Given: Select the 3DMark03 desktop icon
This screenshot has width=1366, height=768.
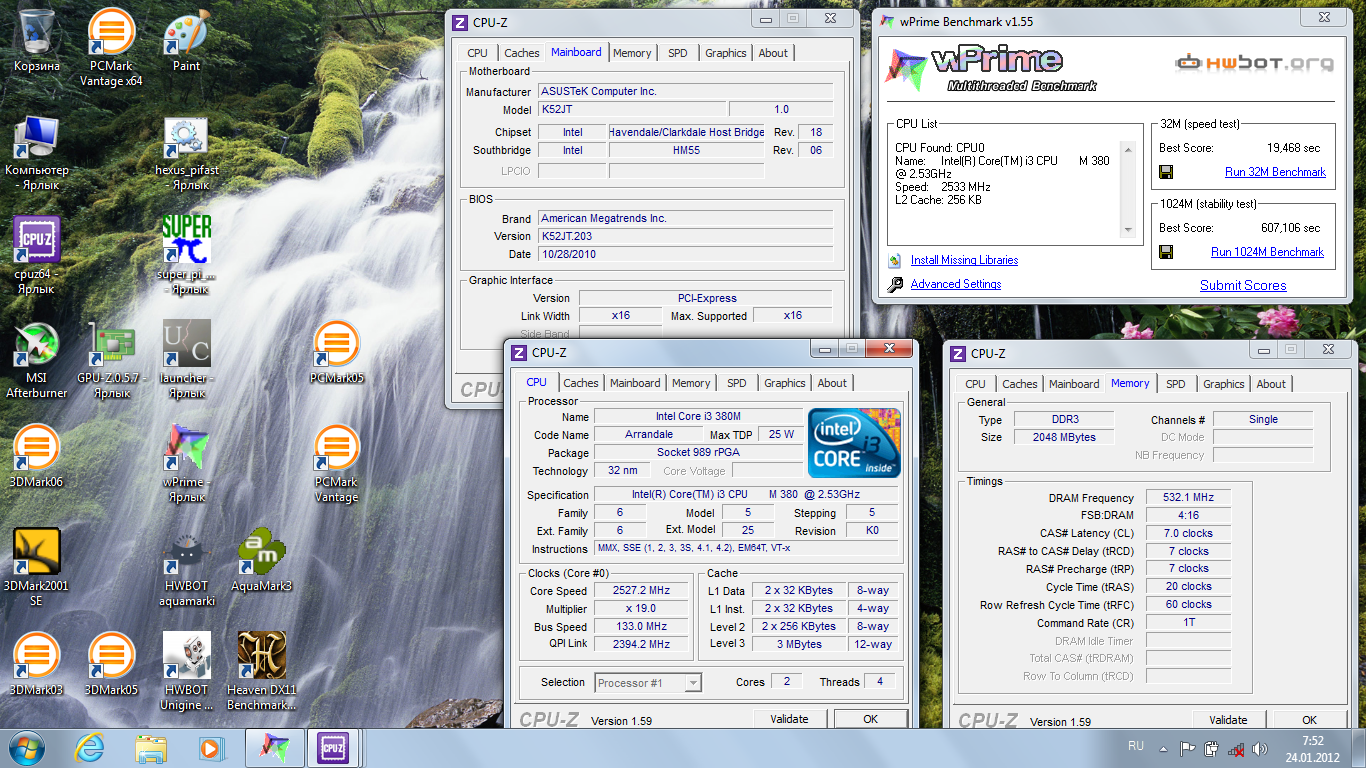Looking at the screenshot, I should coord(37,665).
